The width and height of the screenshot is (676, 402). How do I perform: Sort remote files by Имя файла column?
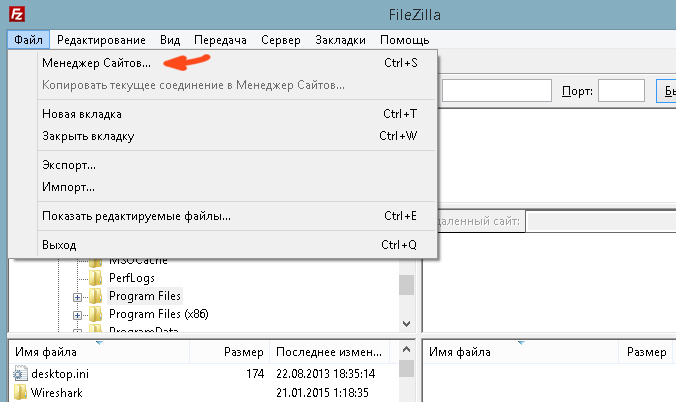[x=521, y=352]
